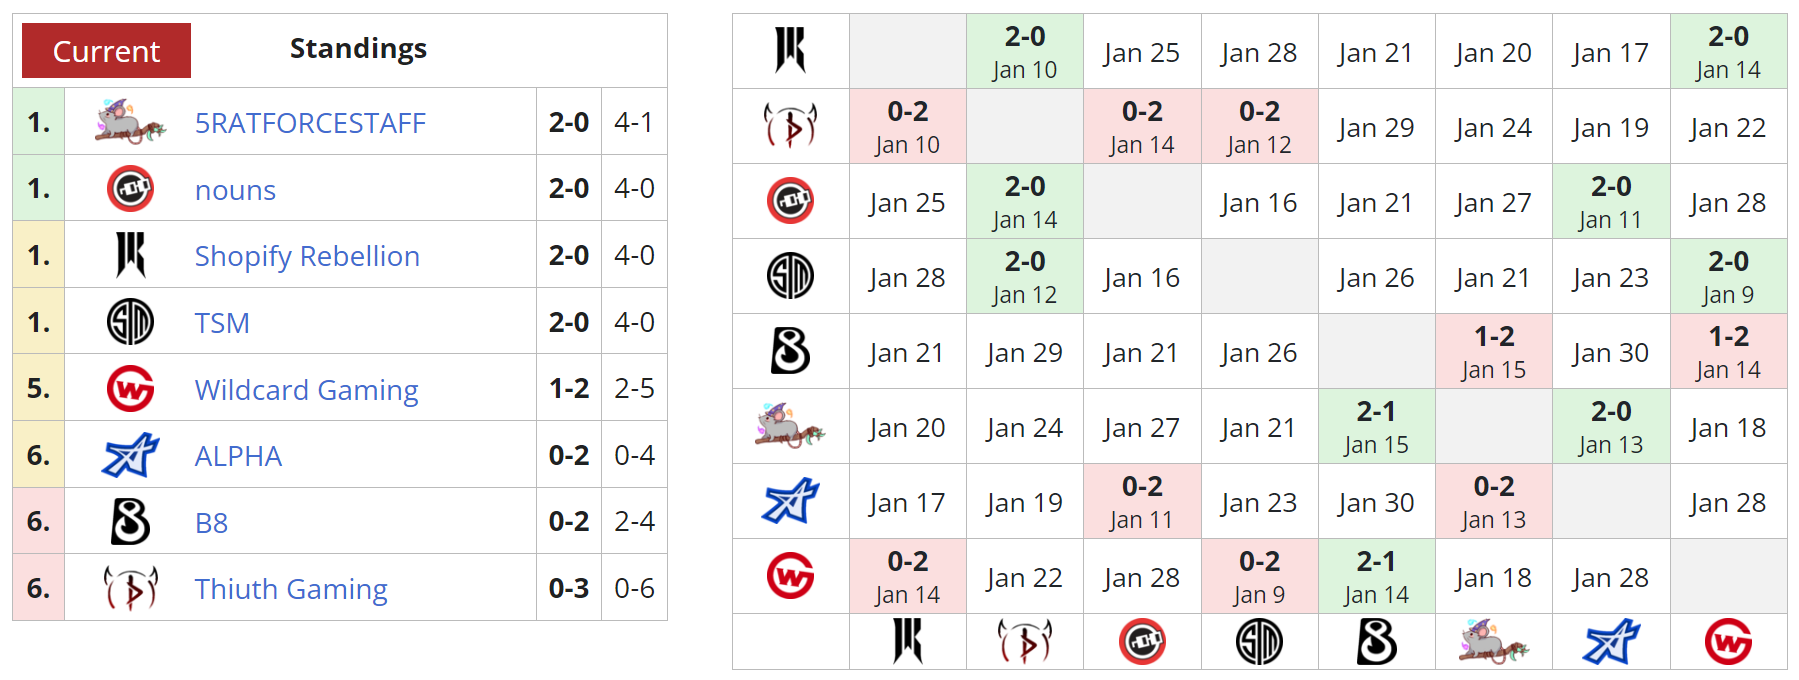Open the 5RATFORCESTAFF team link

coord(310,123)
